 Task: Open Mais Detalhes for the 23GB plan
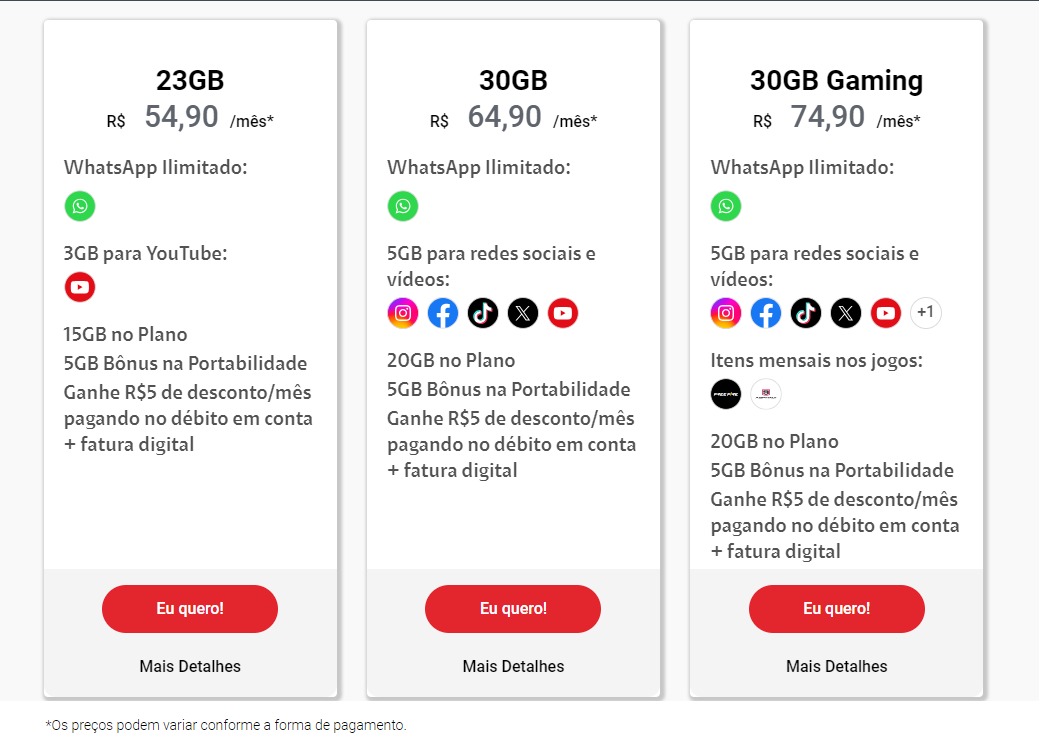click(190, 666)
